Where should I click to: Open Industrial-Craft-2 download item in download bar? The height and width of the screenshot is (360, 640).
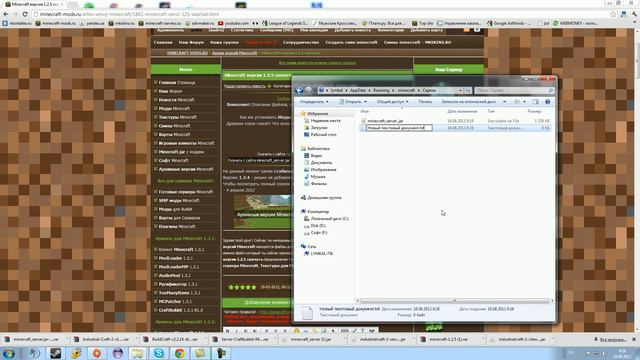105,339
